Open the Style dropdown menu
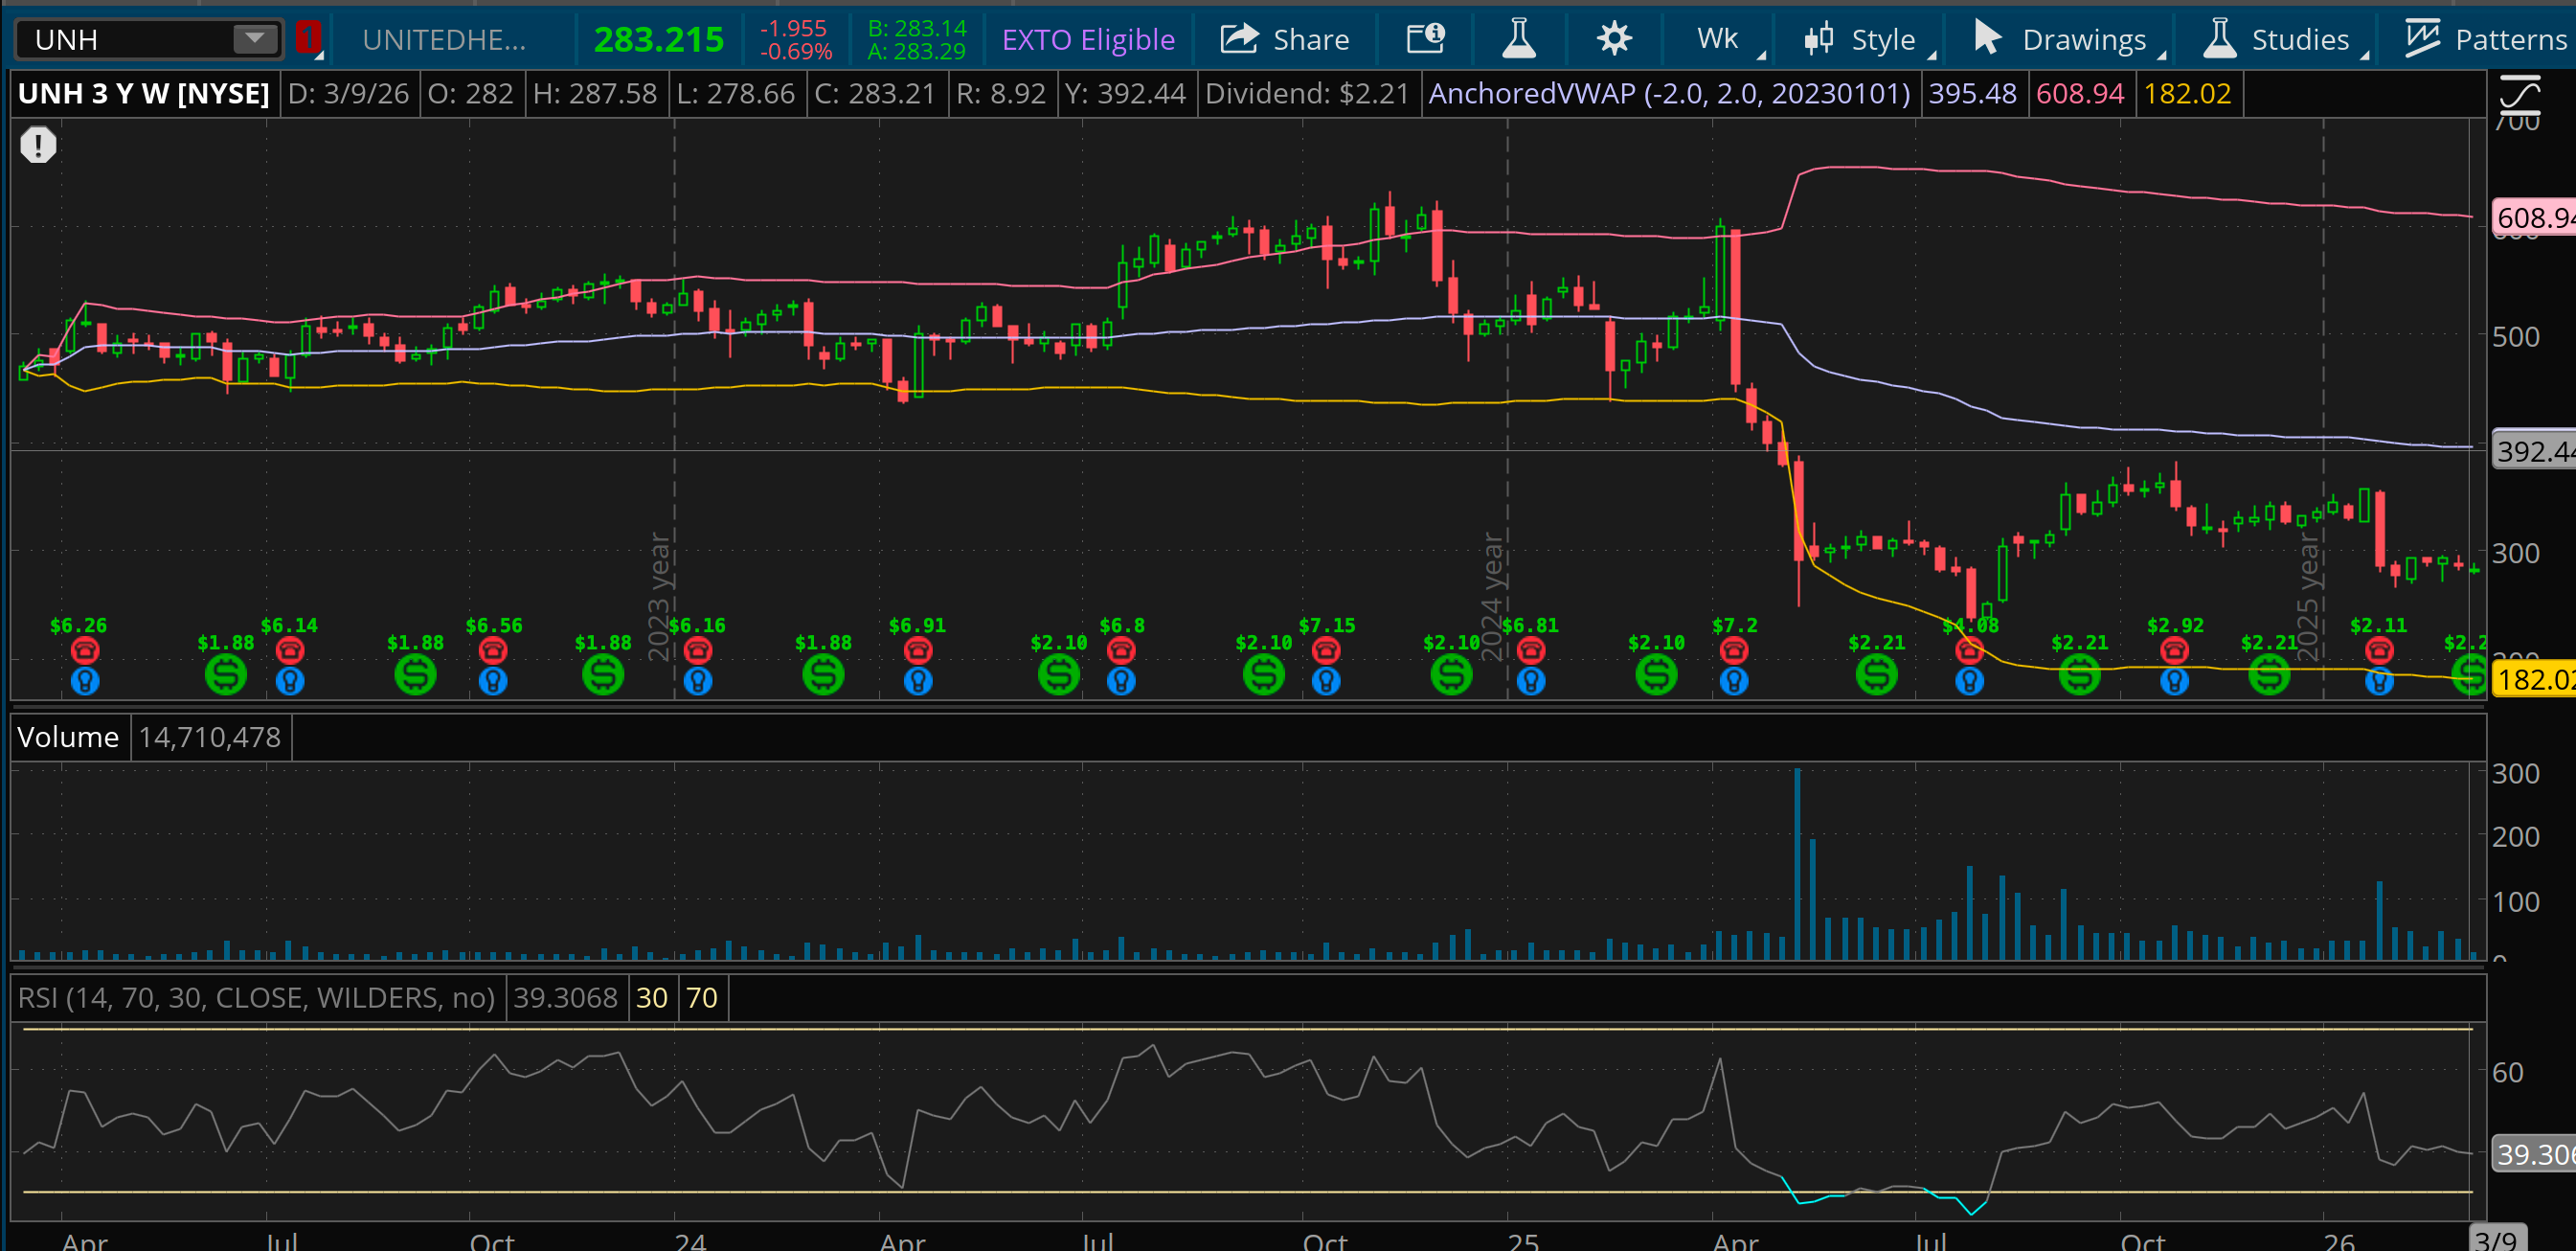The width and height of the screenshot is (2576, 1251). click(x=1868, y=39)
